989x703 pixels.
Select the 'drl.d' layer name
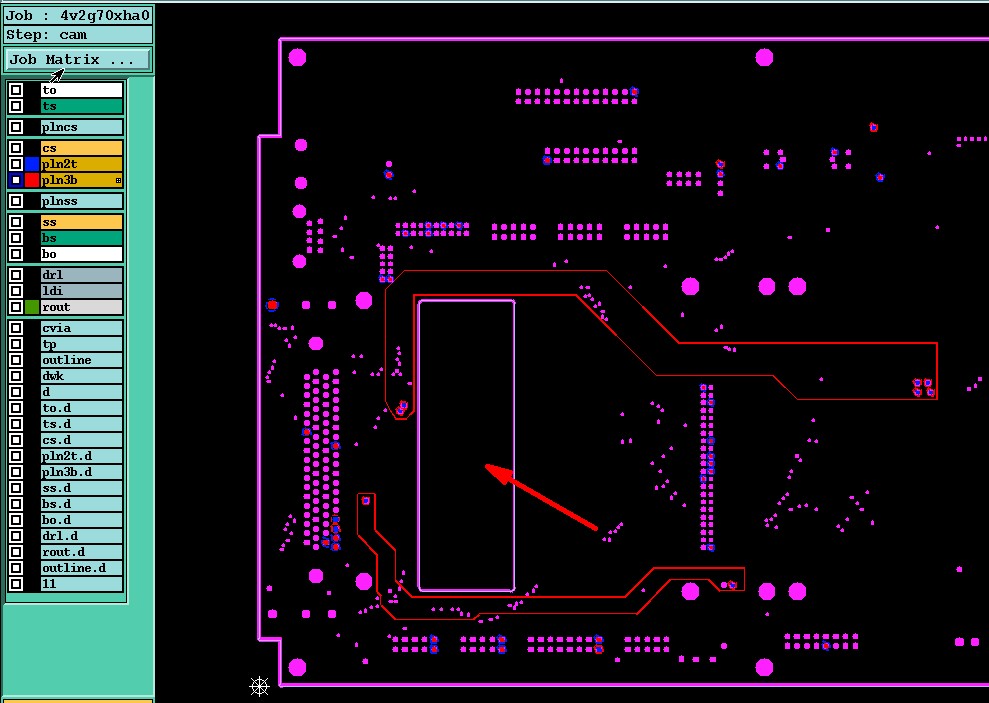(x=81, y=536)
